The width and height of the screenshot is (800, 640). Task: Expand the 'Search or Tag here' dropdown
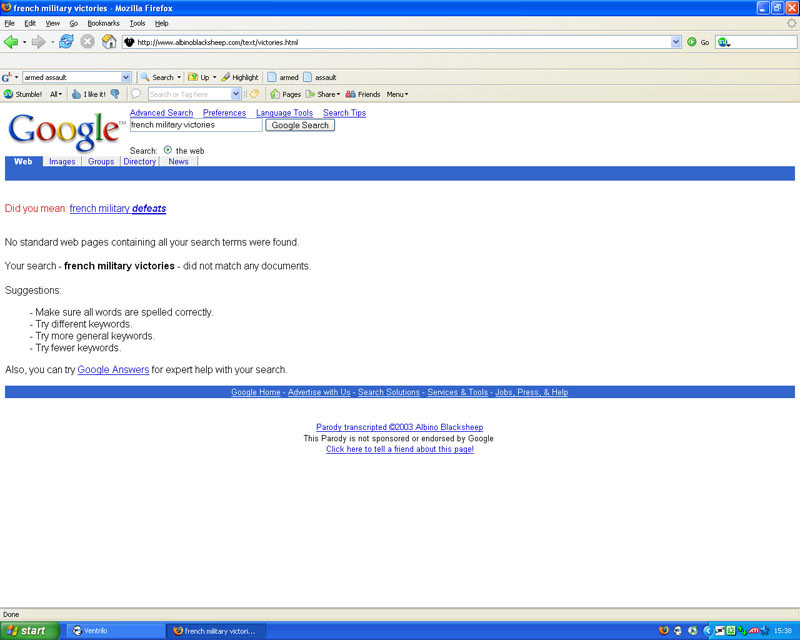click(x=236, y=94)
